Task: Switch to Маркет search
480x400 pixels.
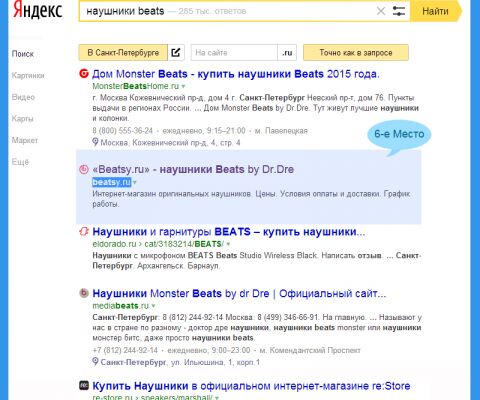Action: click(x=25, y=140)
